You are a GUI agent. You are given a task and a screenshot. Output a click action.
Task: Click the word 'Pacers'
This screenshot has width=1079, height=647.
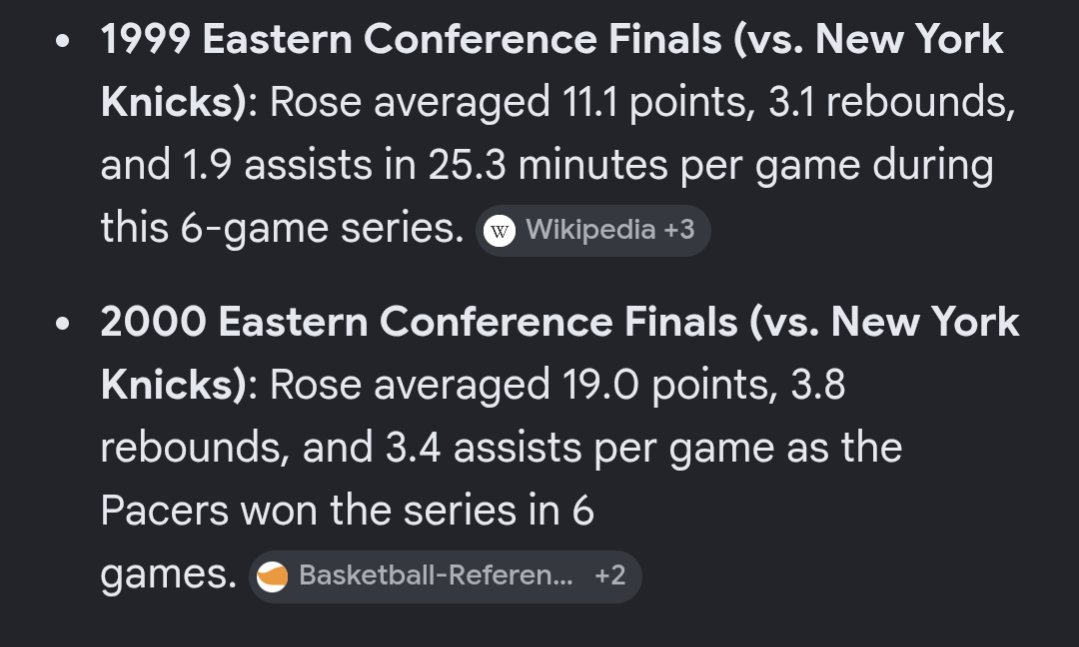[164, 511]
